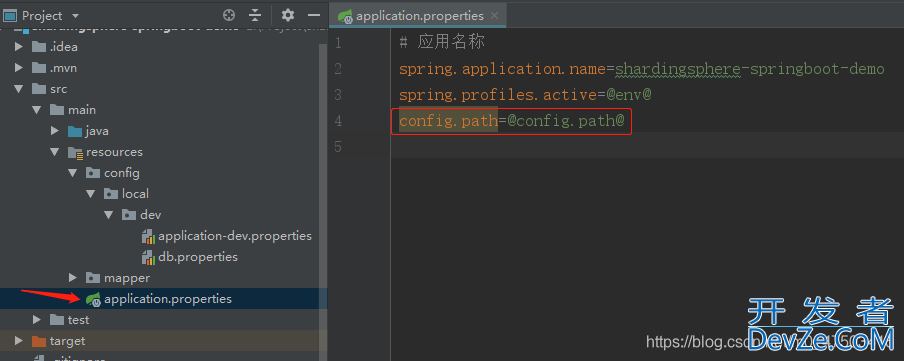Open the Project panel settings gear
904x361 pixels.
pos(288,15)
